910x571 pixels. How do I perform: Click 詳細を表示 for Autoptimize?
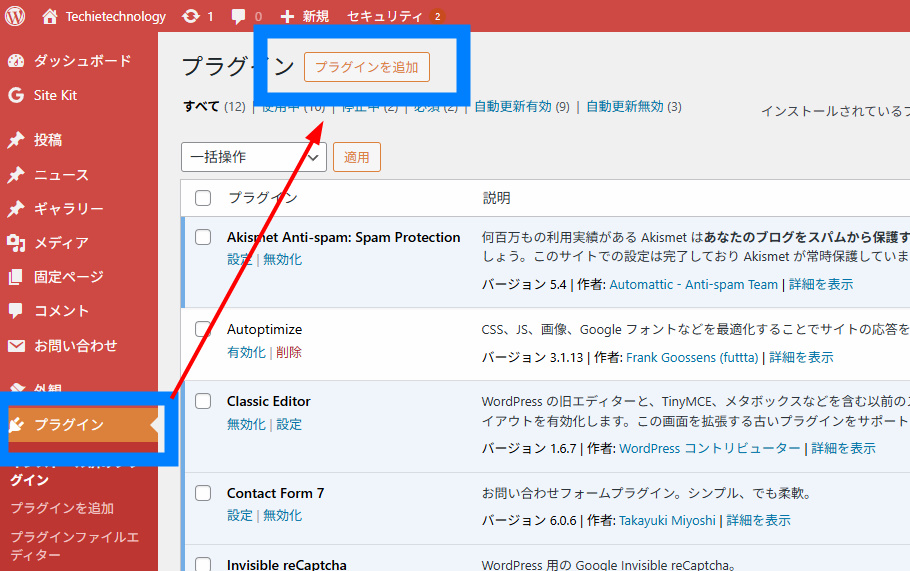pos(801,357)
